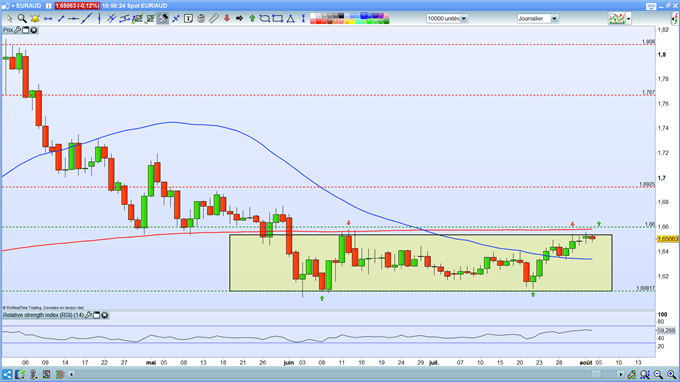Click the keyboard icon in title bar
680x382 pixels.
click(x=651, y=6)
